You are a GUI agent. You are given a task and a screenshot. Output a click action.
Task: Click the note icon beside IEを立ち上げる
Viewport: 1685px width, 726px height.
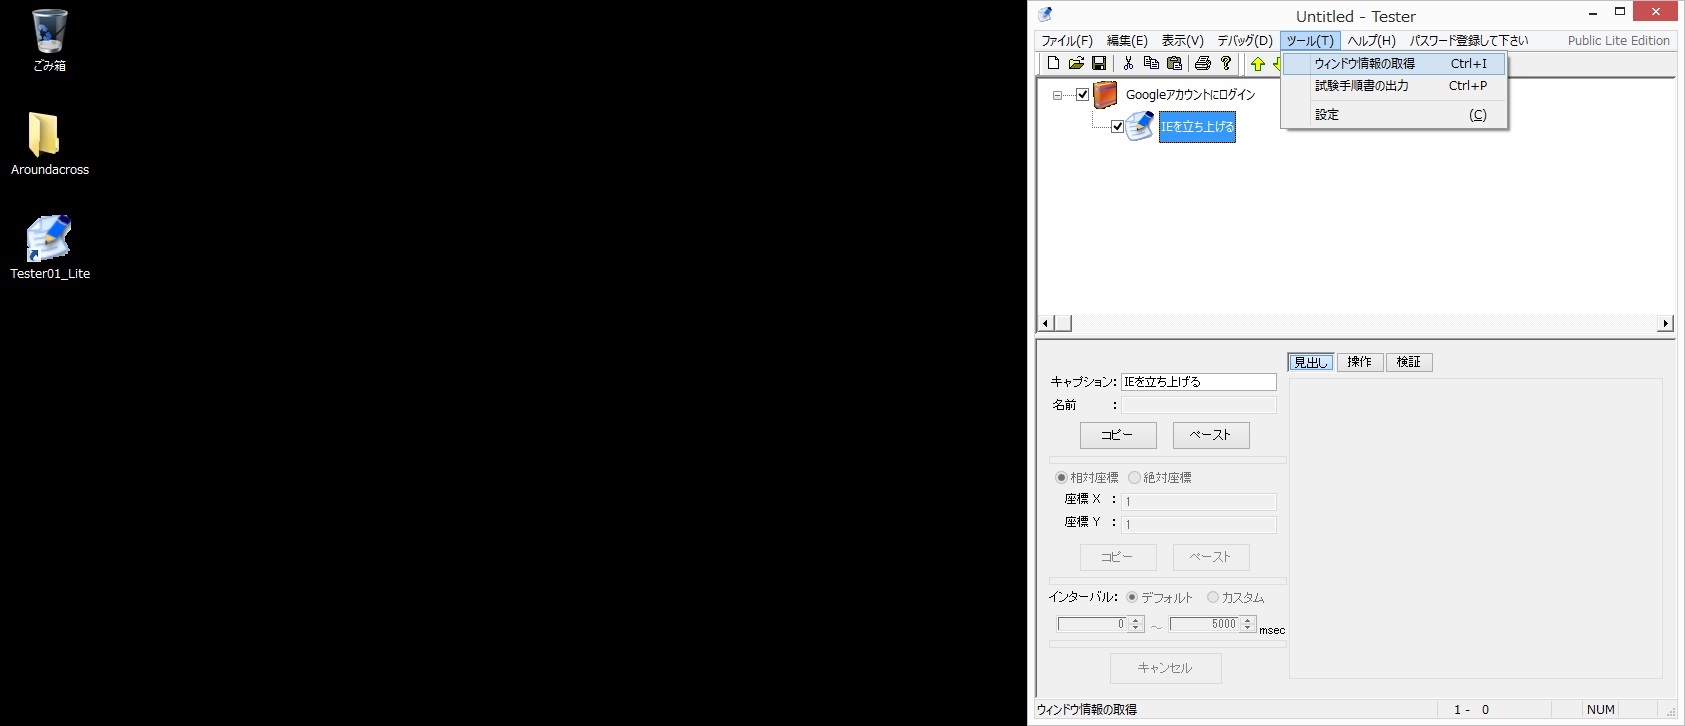1140,126
